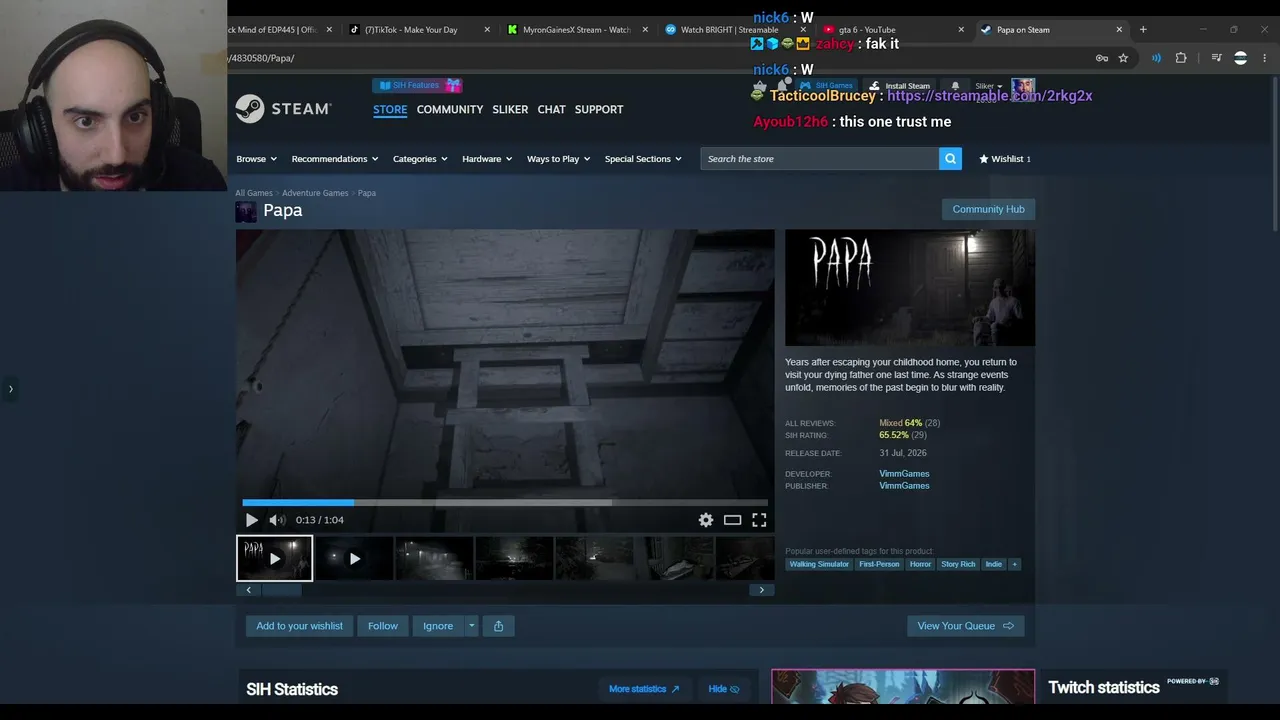The image size is (1280, 720).
Task: Open the Recommendations dropdown
Action: tap(335, 159)
